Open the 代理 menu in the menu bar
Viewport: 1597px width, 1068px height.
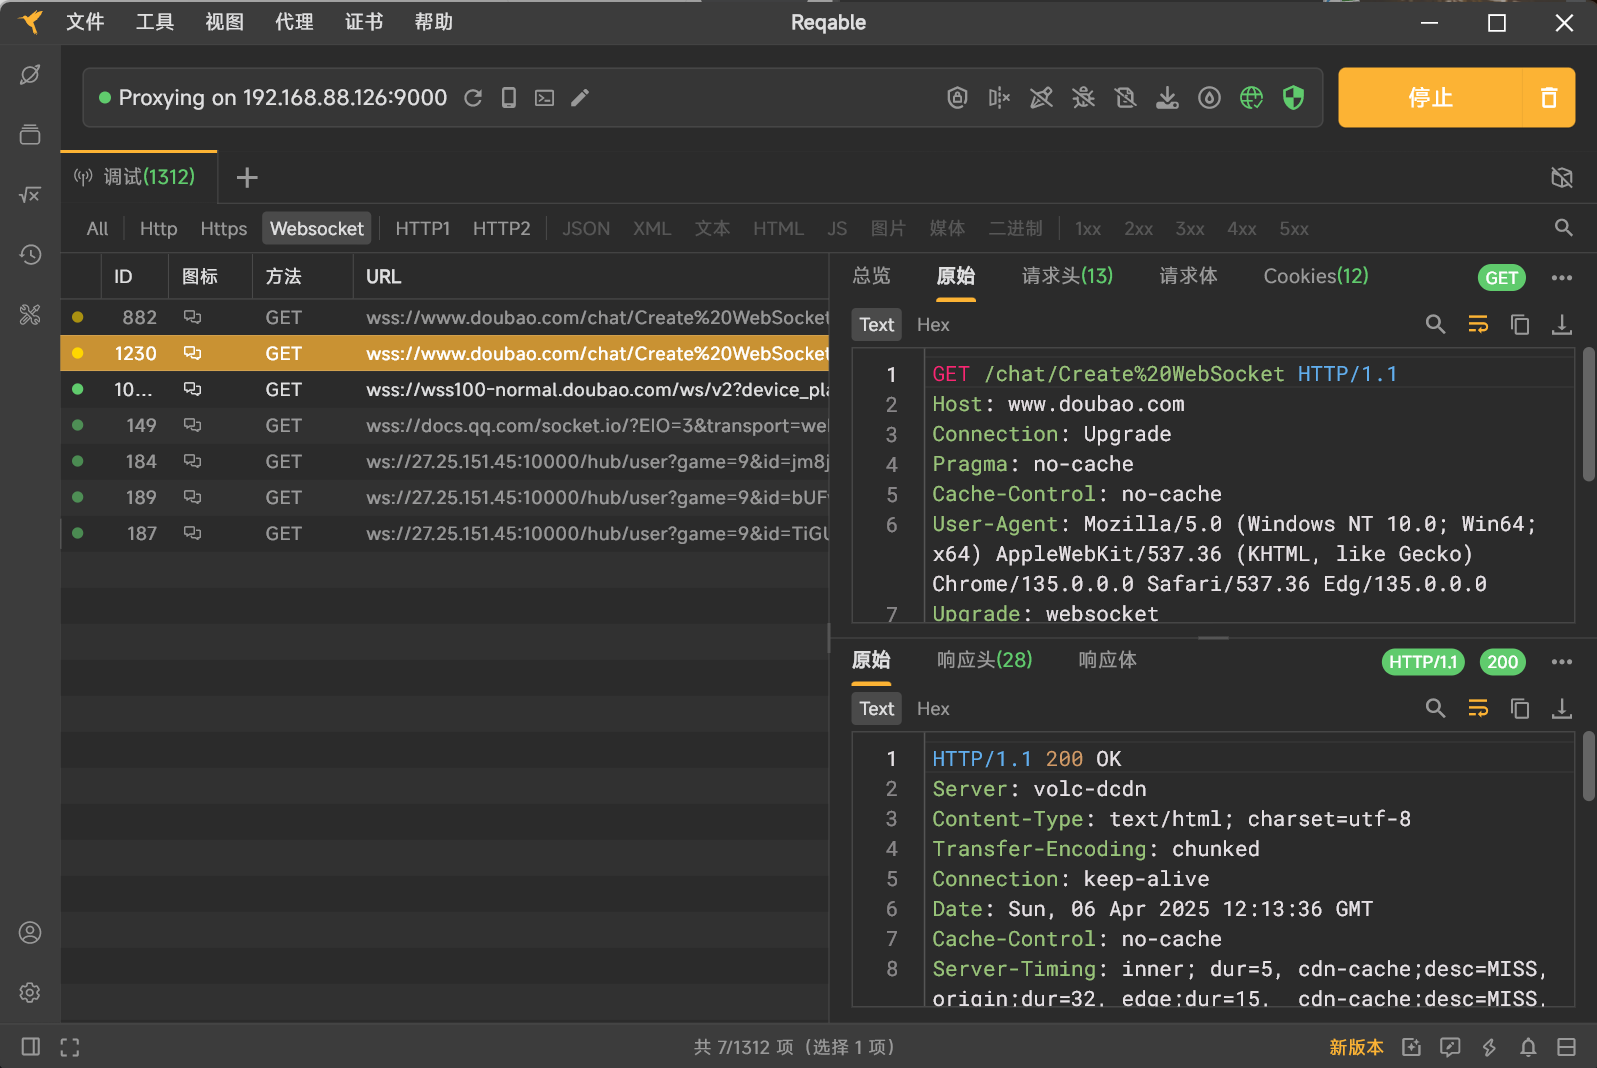294,22
